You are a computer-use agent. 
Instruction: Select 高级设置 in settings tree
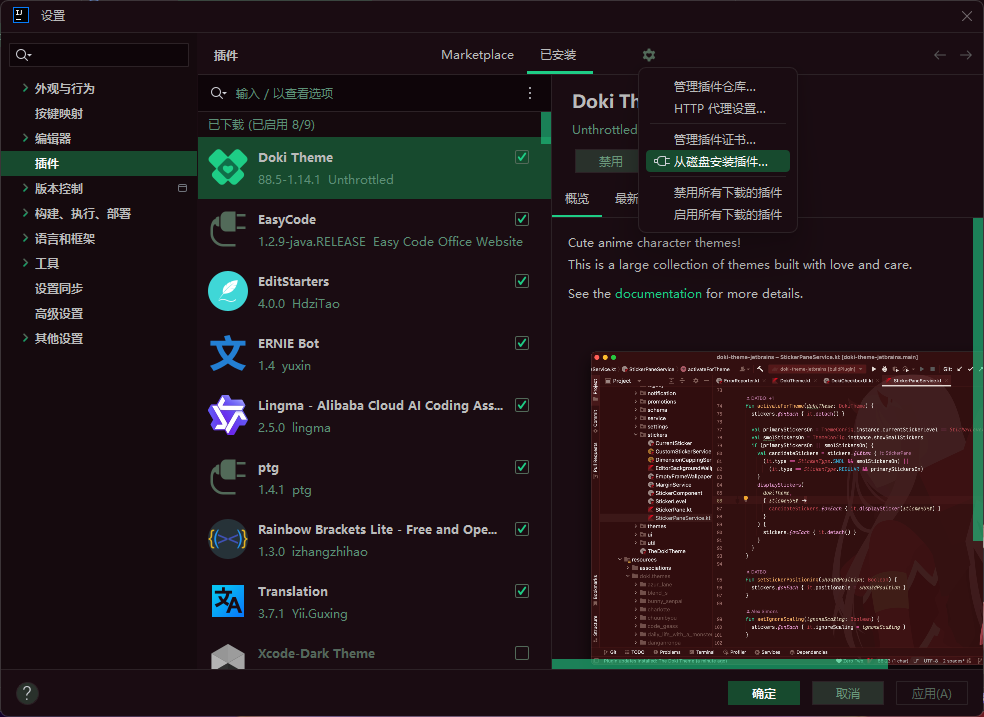click(x=59, y=314)
